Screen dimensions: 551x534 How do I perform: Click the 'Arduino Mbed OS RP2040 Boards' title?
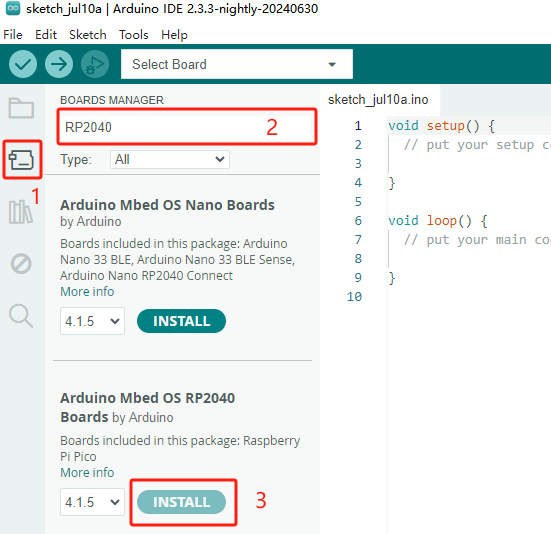tap(148, 408)
